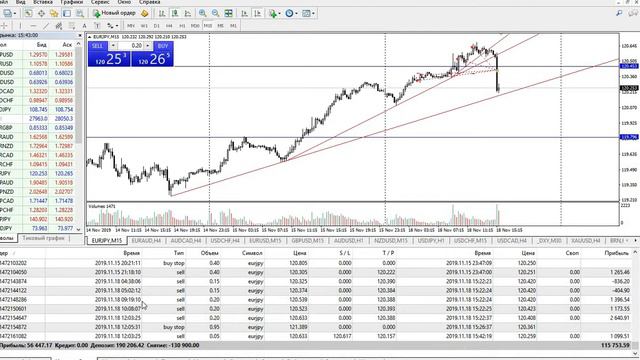Image resolution: width=640 pixels, height=360 pixels.
Task: Close the Market Watch panel
Action: 80,36
